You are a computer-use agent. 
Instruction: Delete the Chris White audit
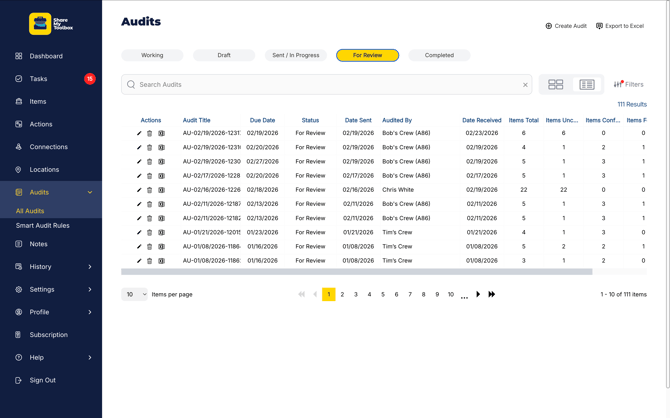tap(150, 190)
